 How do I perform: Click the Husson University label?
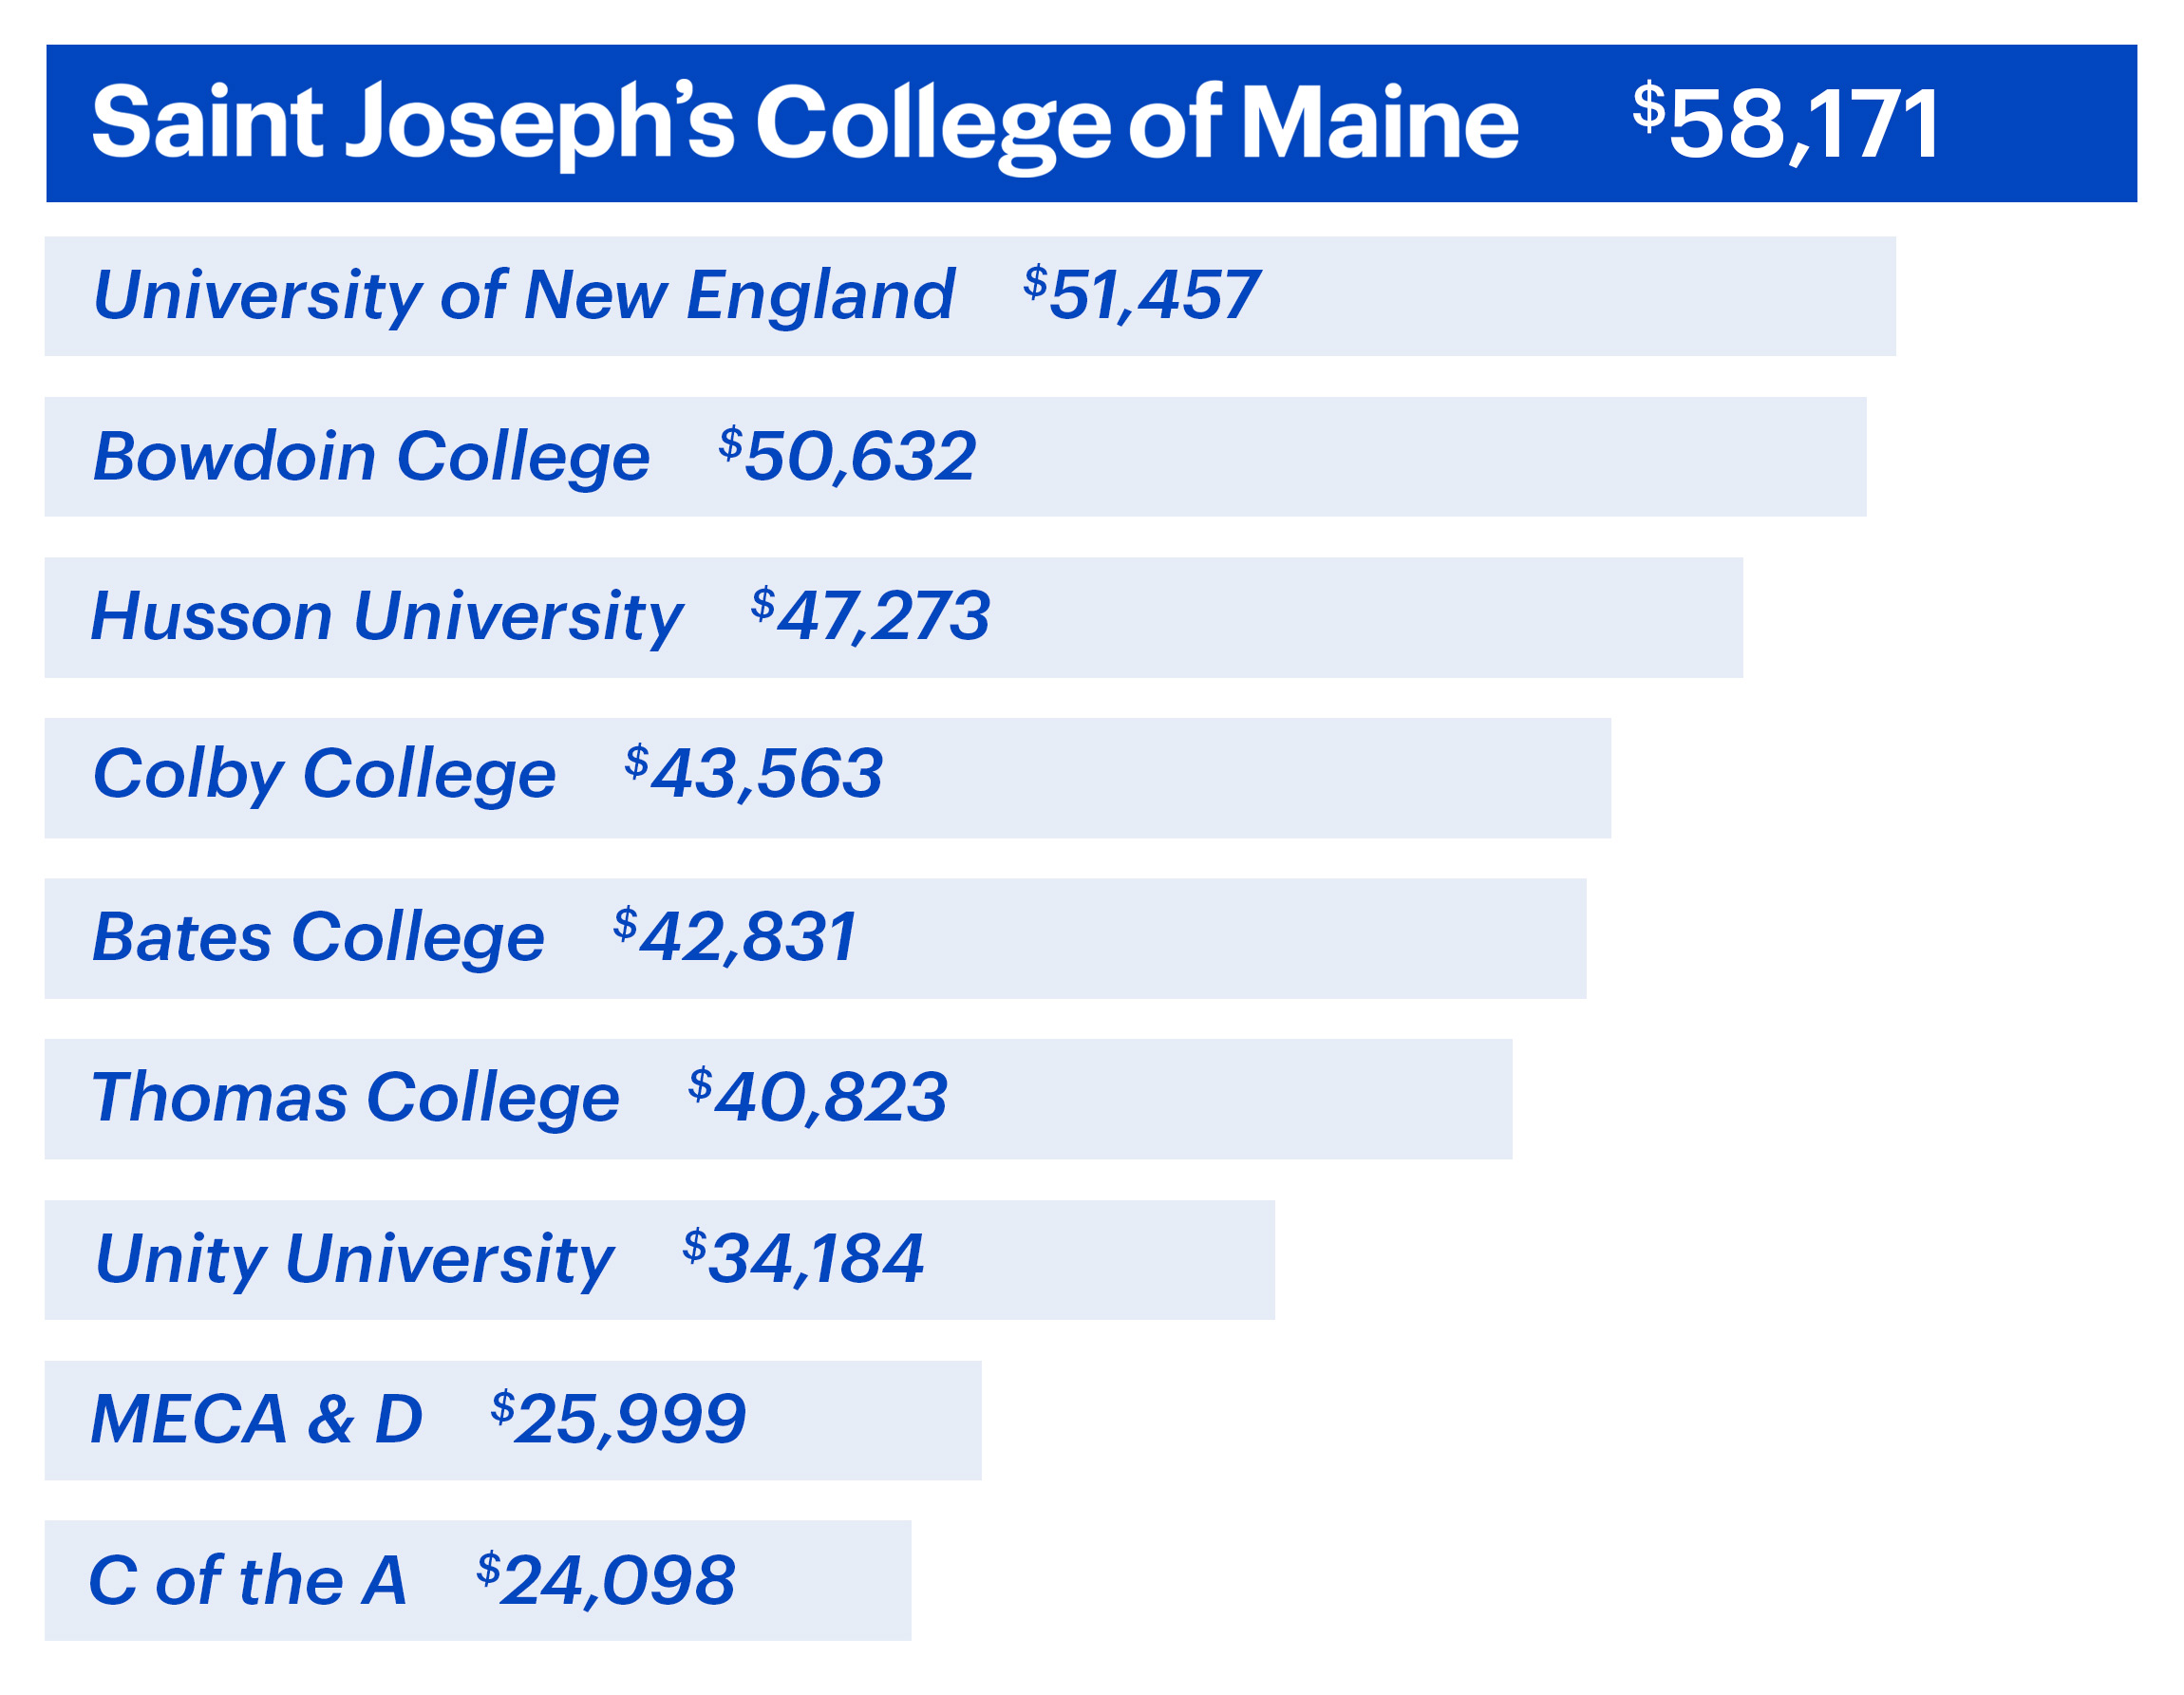click(x=387, y=617)
